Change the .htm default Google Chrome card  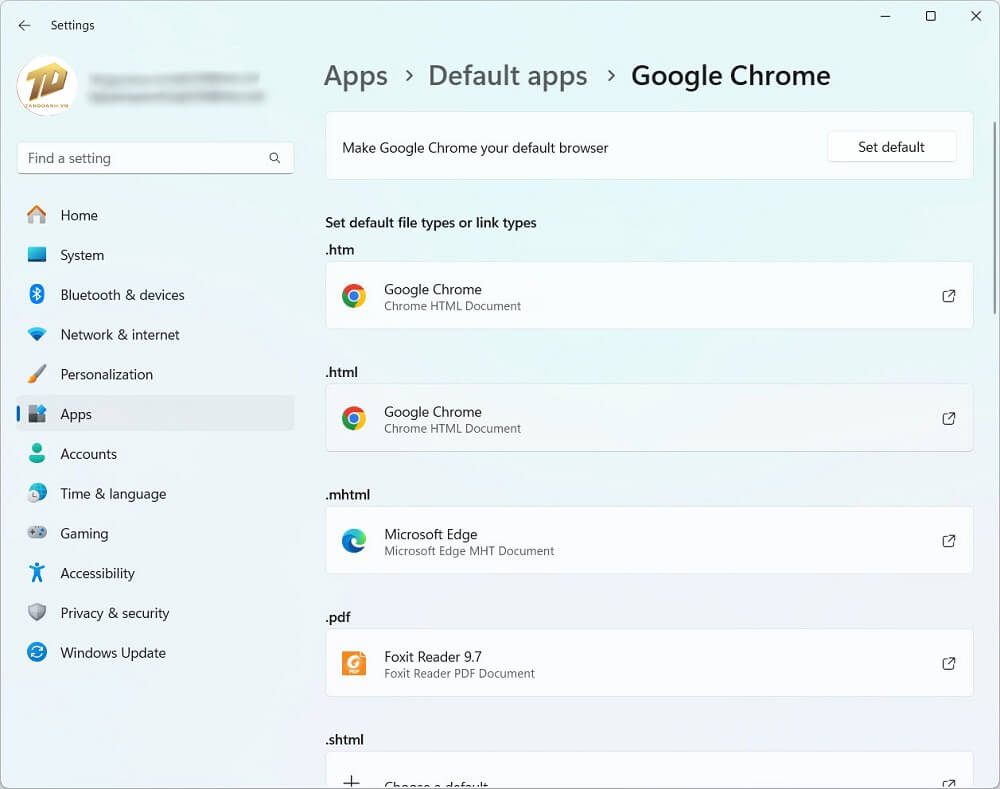[649, 296]
